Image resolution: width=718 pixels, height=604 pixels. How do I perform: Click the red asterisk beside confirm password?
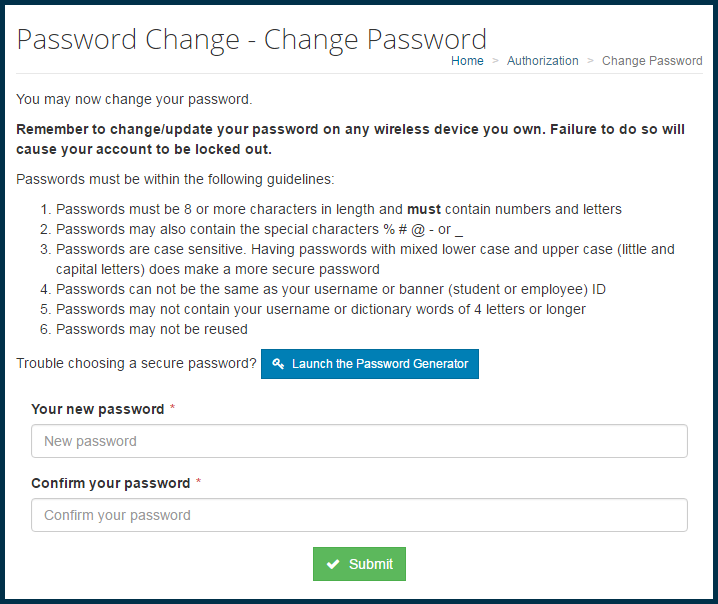199,481
